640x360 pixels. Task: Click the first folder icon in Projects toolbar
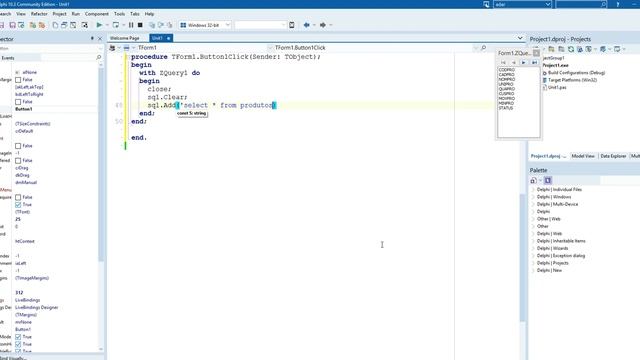tap(551, 49)
